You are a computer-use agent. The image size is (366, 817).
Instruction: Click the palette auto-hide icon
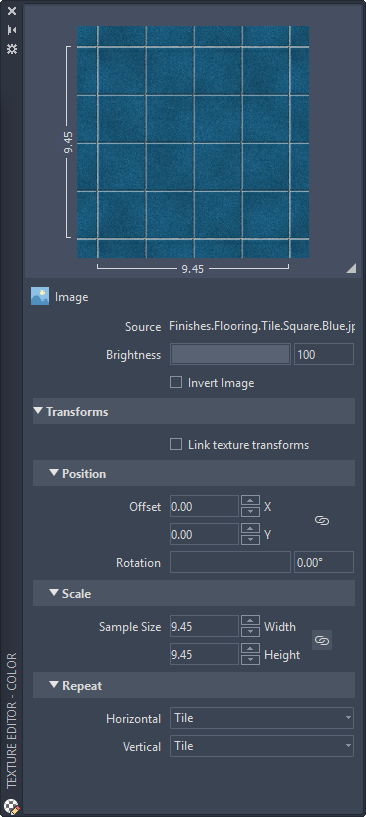click(11, 30)
